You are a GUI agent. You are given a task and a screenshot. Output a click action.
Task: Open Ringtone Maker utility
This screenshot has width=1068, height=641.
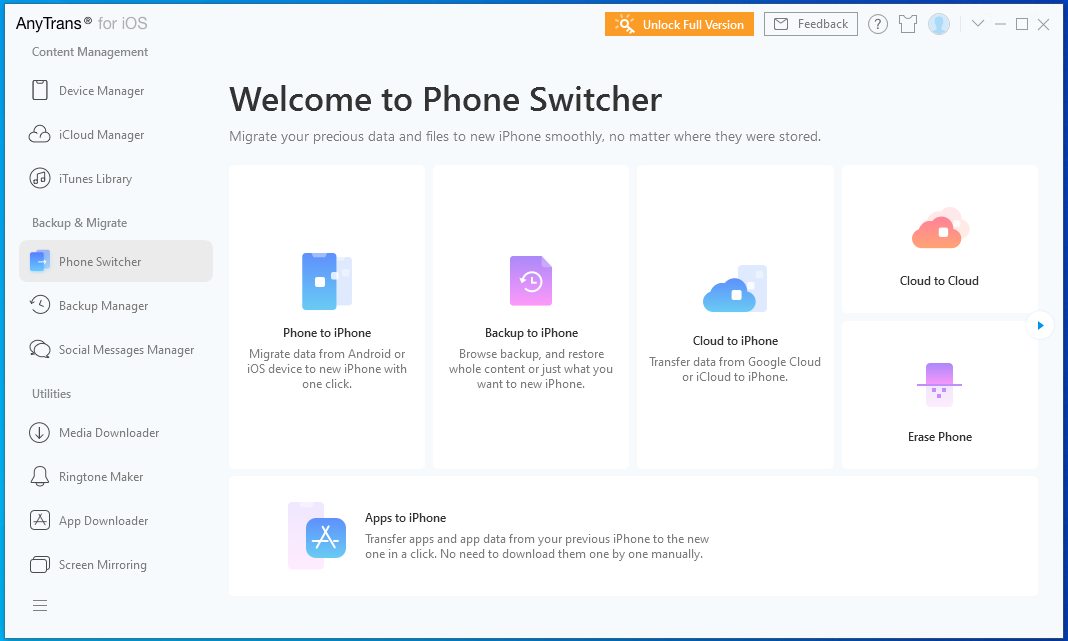pyautogui.click(x=116, y=477)
